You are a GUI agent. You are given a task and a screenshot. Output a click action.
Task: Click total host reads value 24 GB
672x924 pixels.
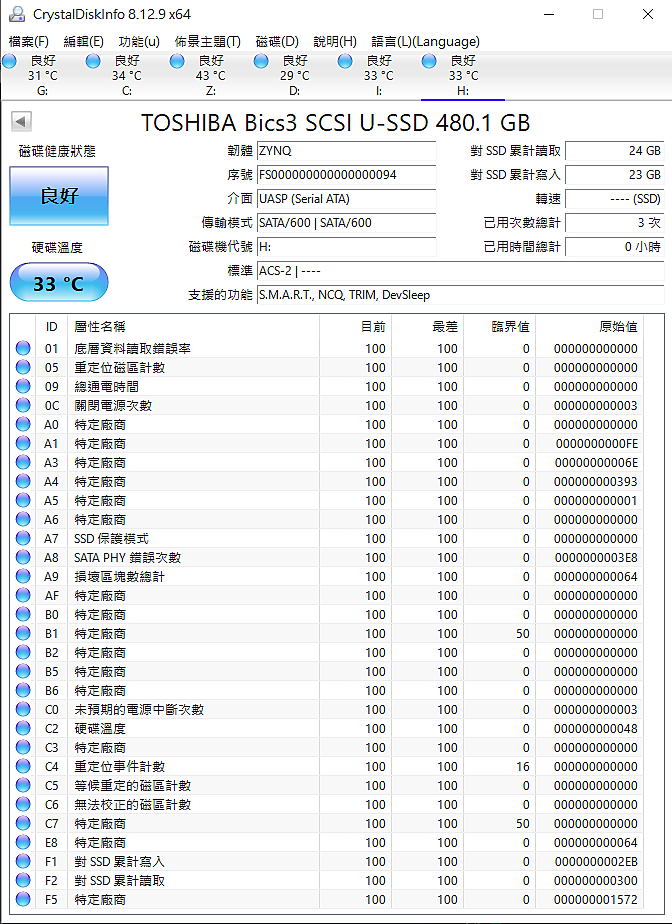pyautogui.click(x=614, y=151)
